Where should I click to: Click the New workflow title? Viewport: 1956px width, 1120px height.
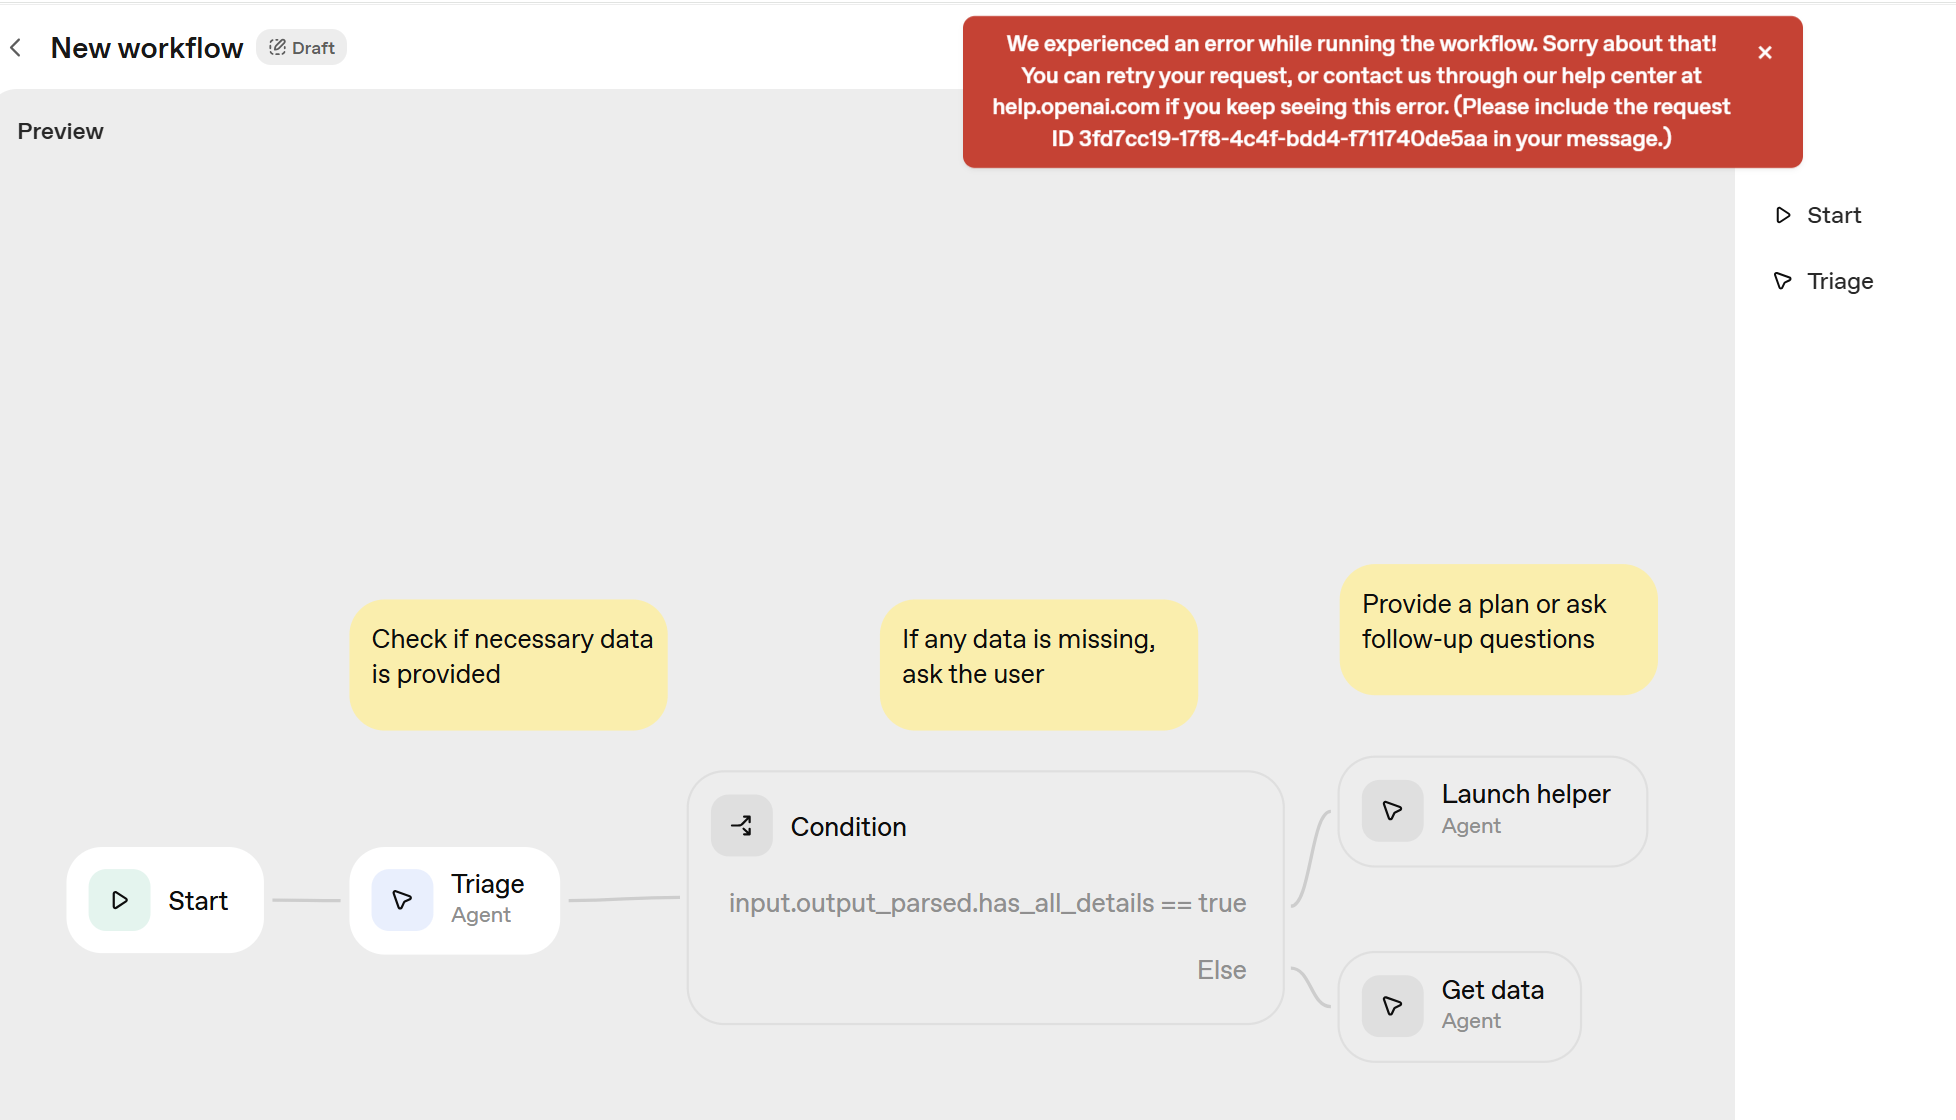pyautogui.click(x=147, y=48)
